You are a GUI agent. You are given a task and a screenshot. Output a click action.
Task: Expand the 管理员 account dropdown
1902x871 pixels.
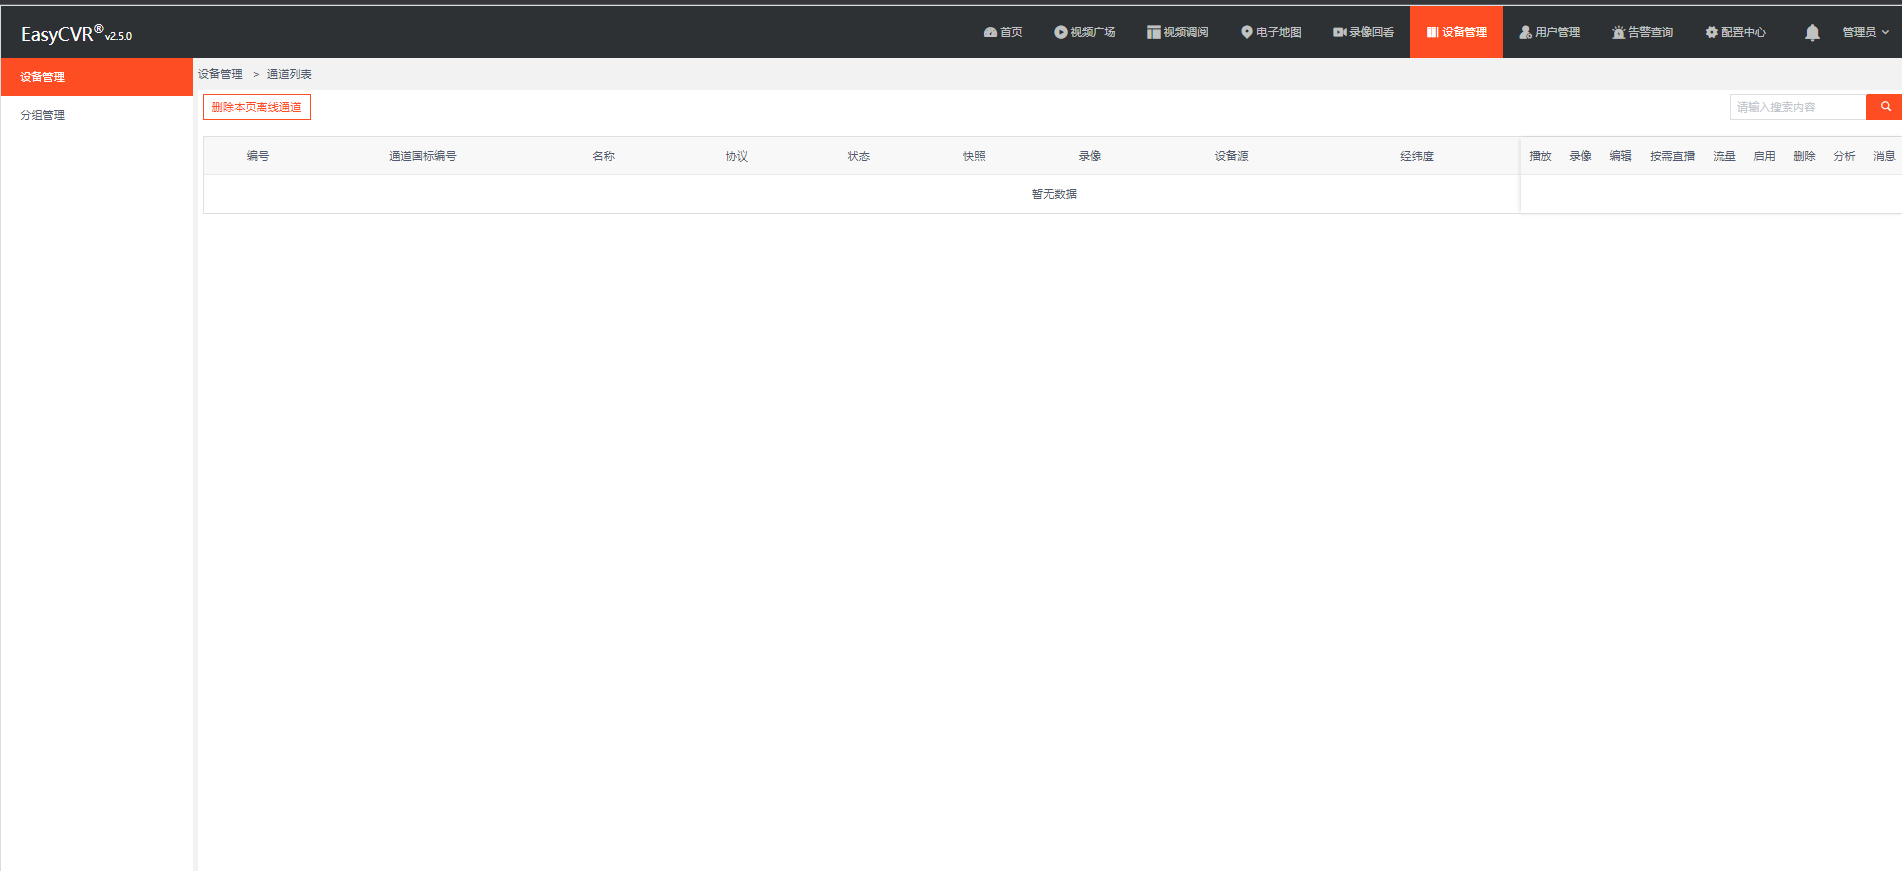[1865, 32]
